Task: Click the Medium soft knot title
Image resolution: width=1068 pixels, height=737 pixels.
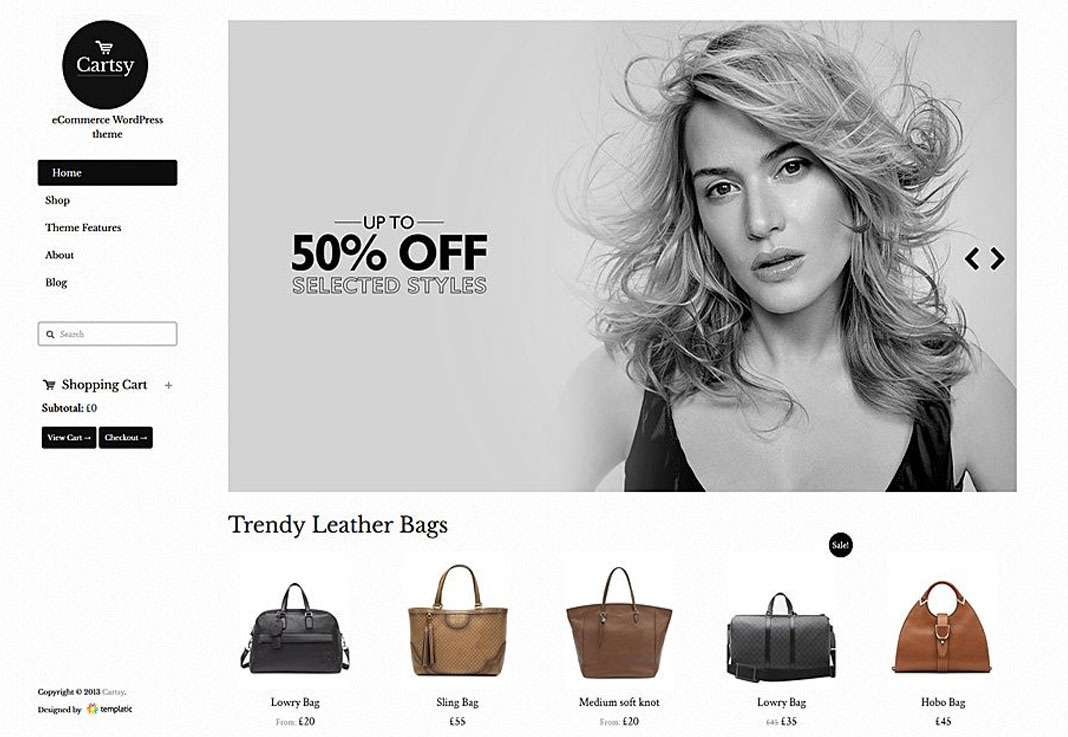Action: [619, 702]
